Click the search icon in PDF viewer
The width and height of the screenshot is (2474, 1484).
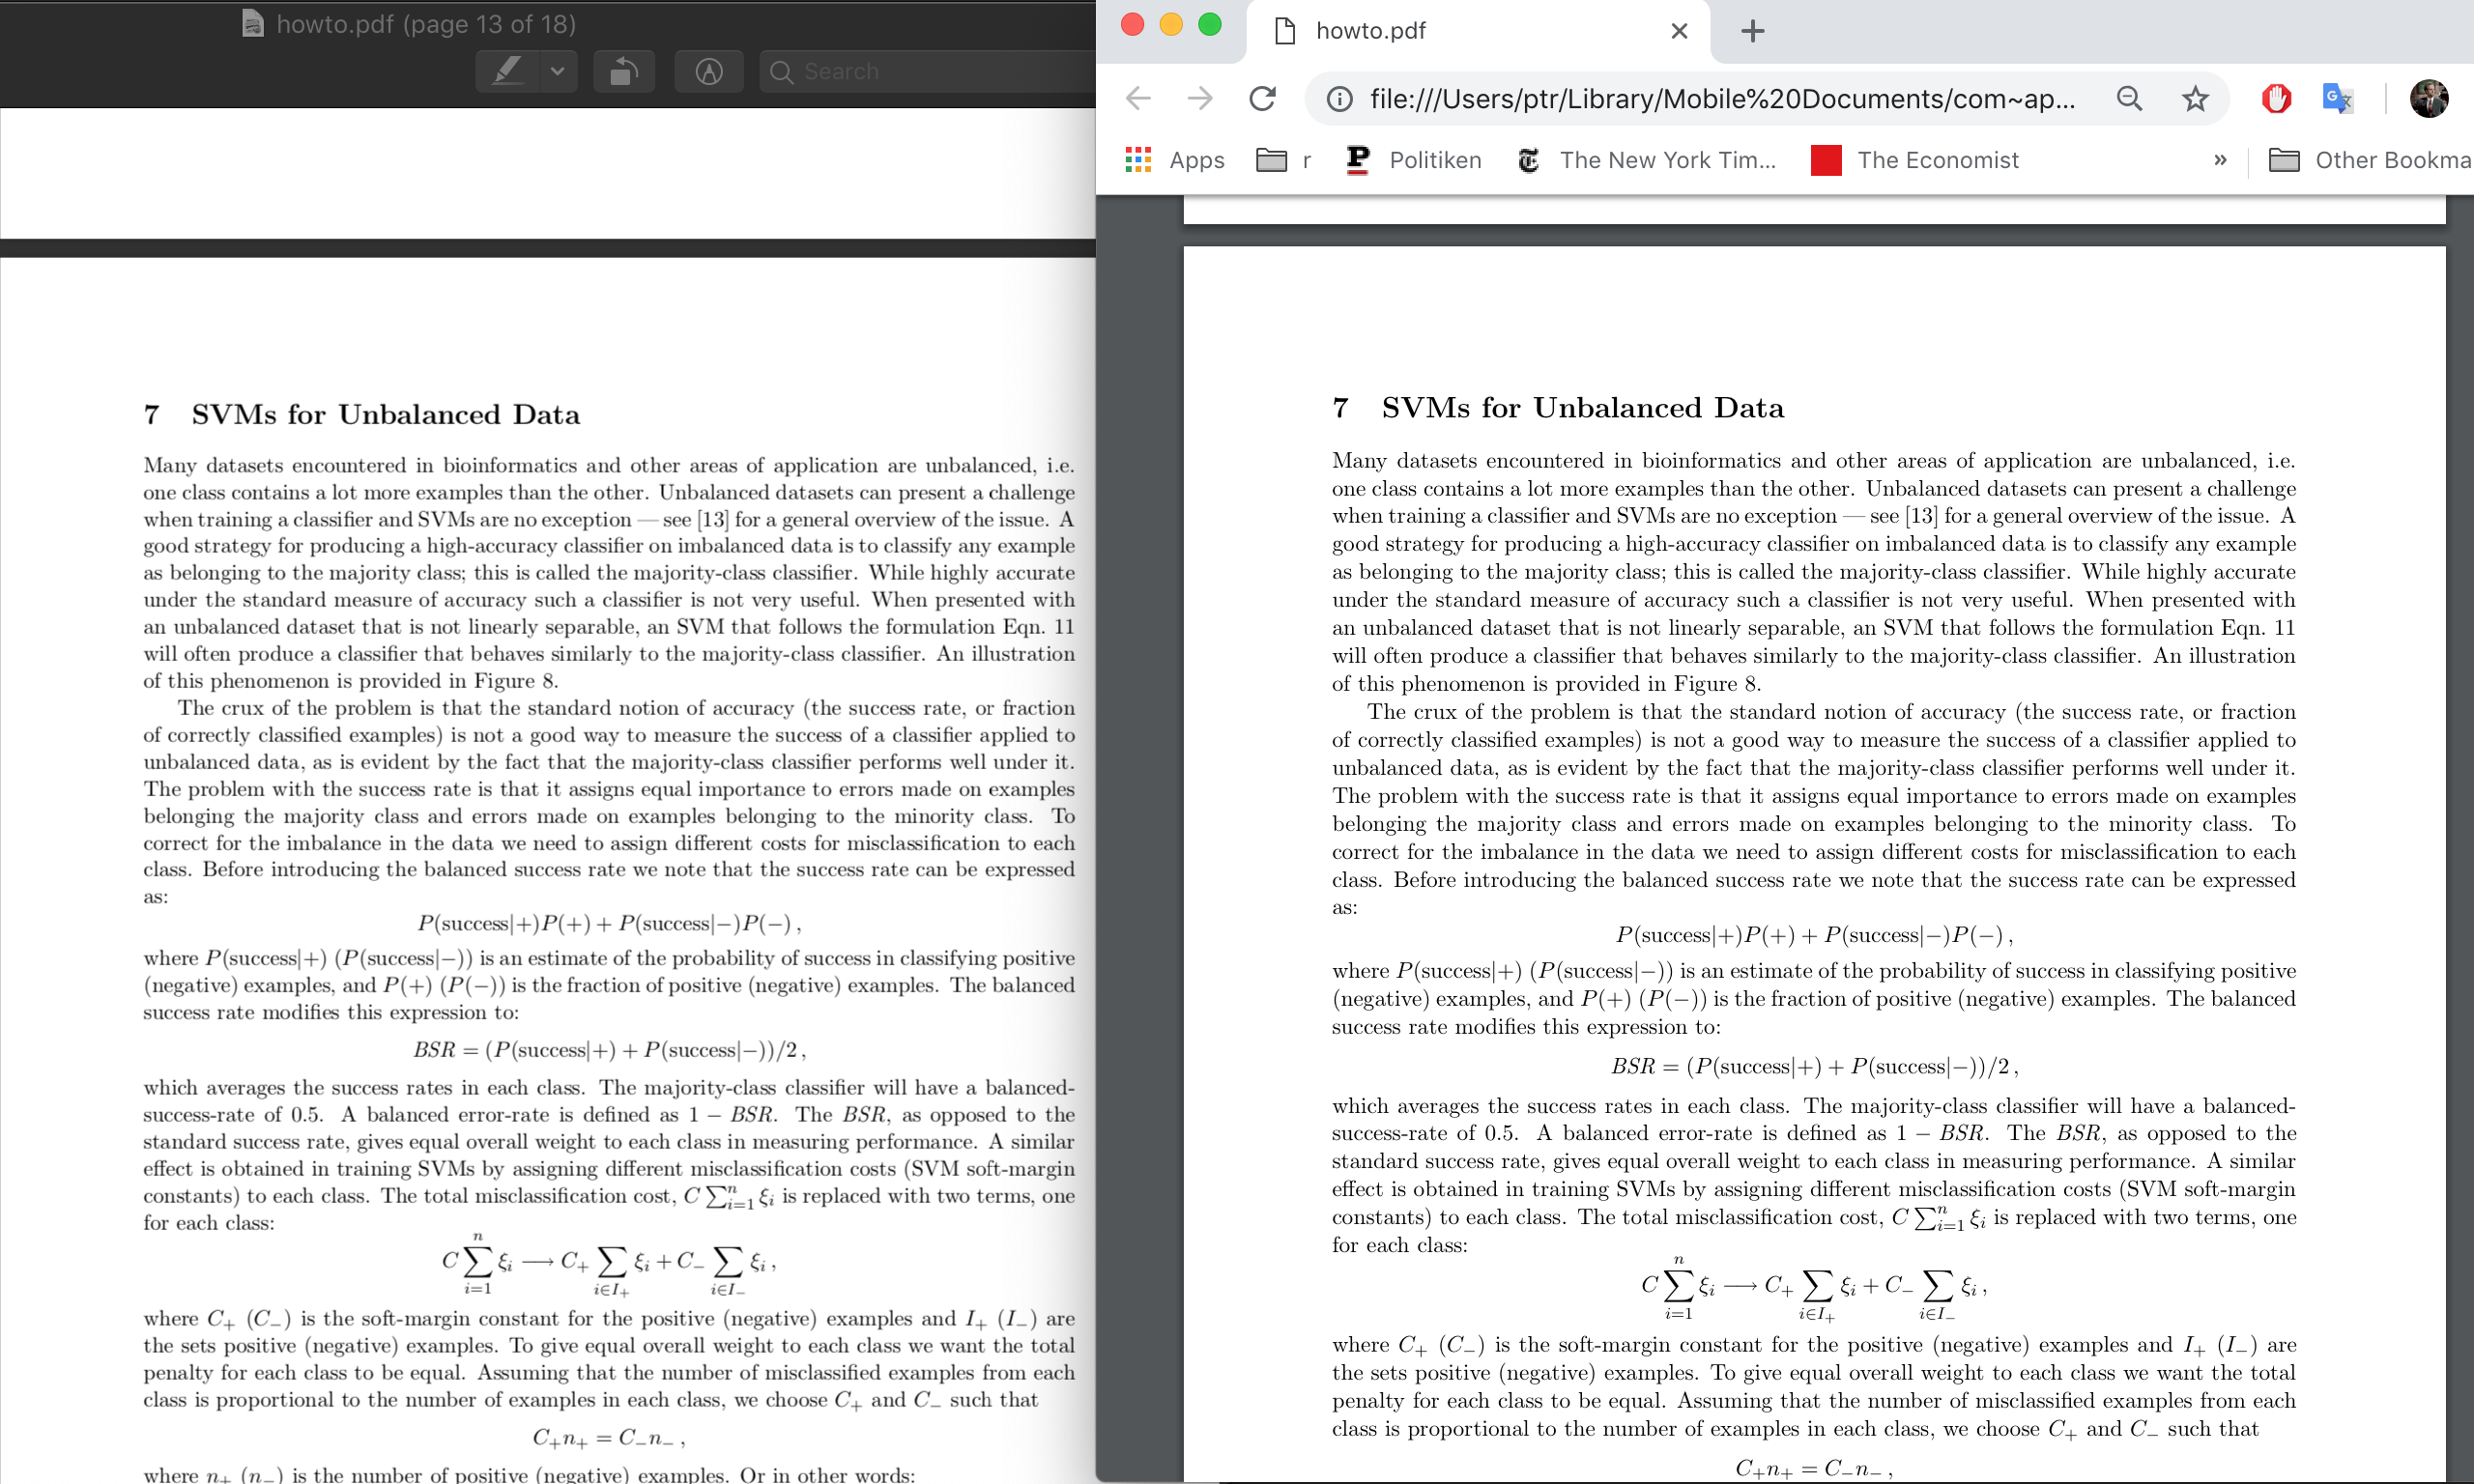coord(783,71)
